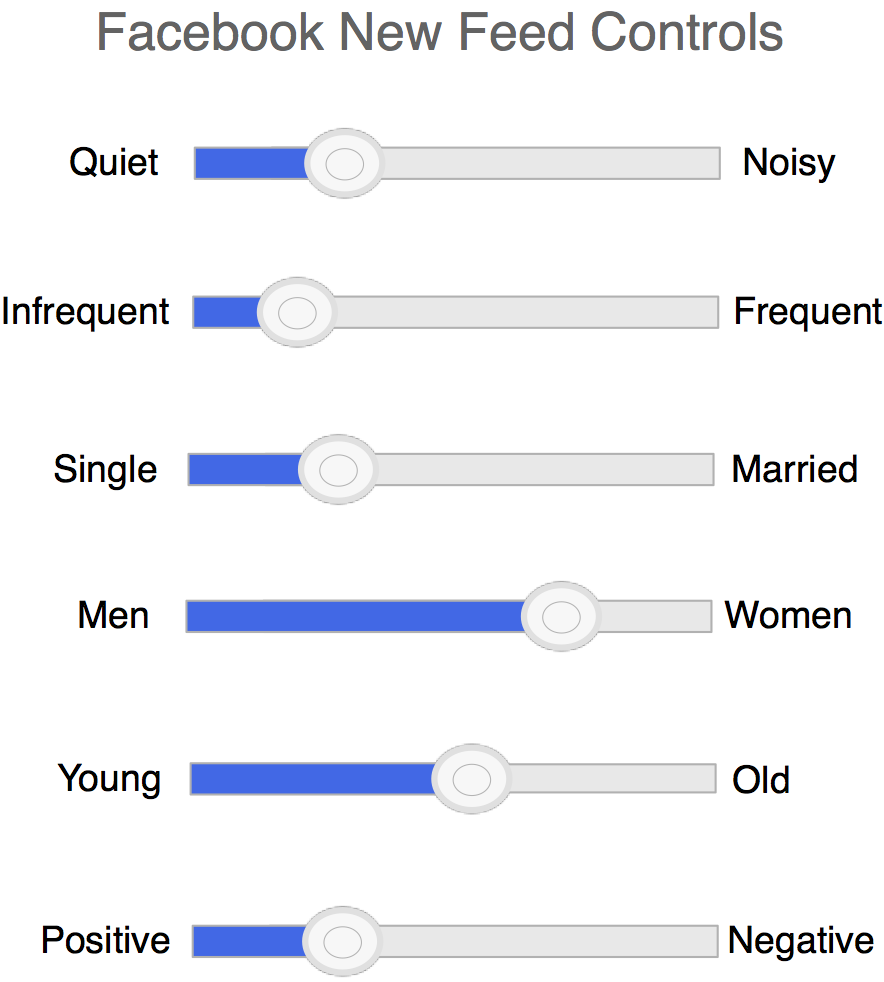Click the Married label
This screenshot has height=982, width=884.
pos(794,469)
